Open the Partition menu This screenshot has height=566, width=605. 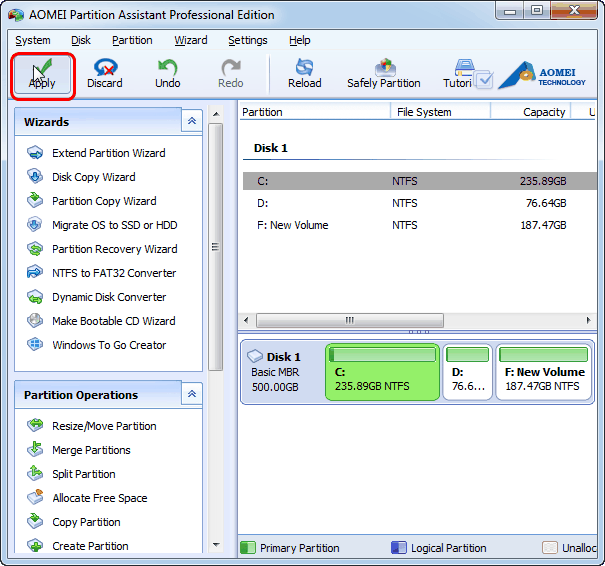[x=132, y=40]
